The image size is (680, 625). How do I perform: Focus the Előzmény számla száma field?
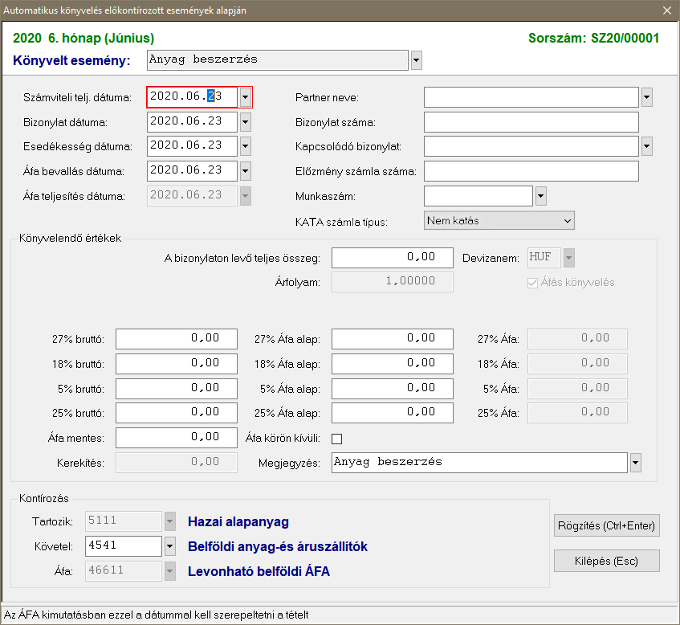(531, 171)
